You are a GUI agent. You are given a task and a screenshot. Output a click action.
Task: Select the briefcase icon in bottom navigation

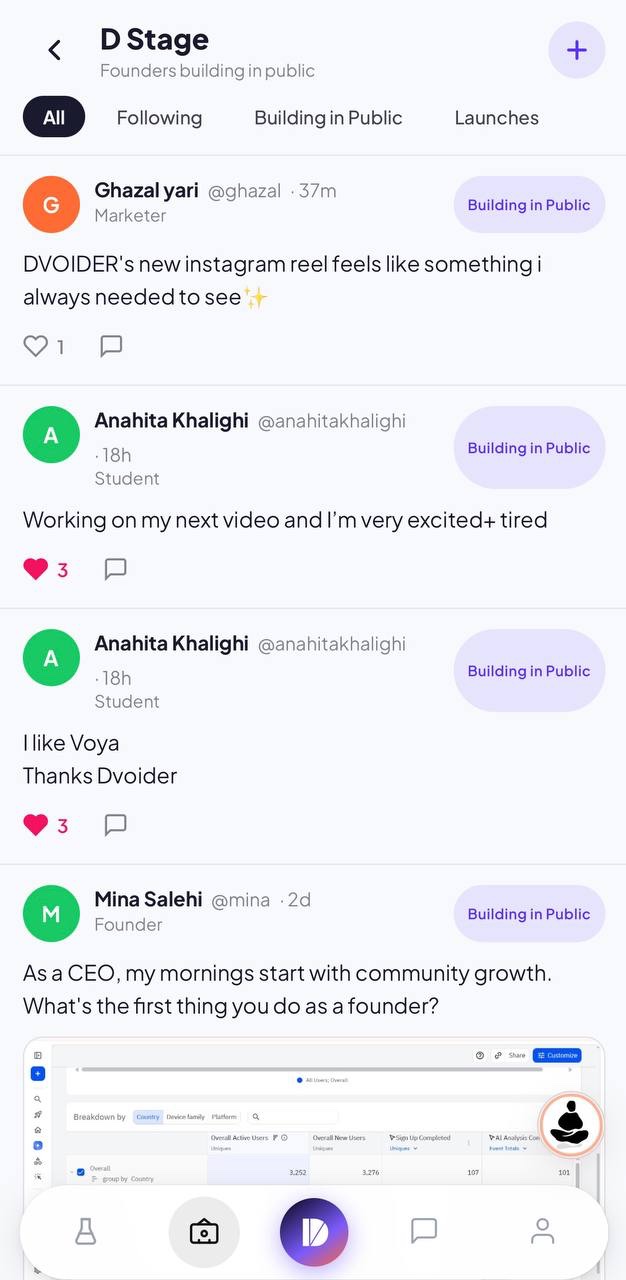204,1232
